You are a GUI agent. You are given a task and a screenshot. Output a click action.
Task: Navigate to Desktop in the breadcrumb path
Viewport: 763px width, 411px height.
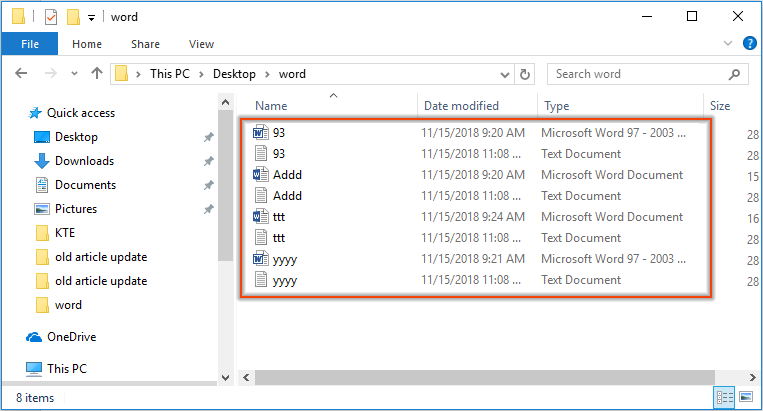[233, 74]
